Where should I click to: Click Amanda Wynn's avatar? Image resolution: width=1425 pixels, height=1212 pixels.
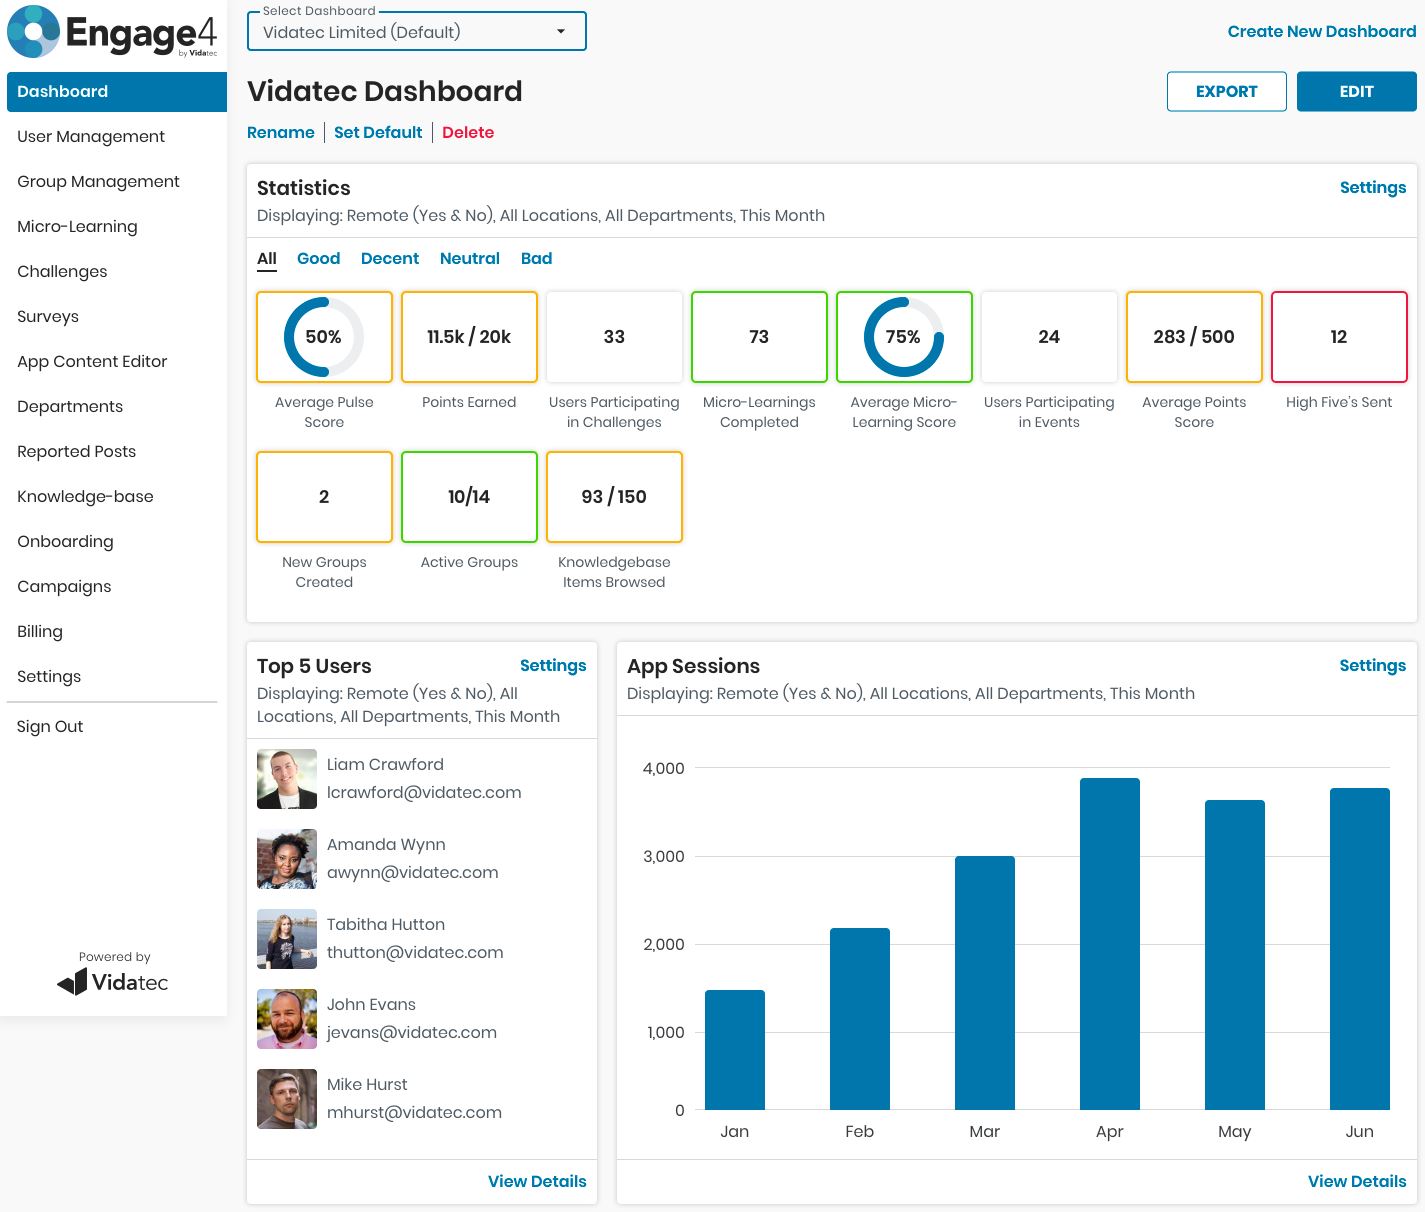pos(287,859)
